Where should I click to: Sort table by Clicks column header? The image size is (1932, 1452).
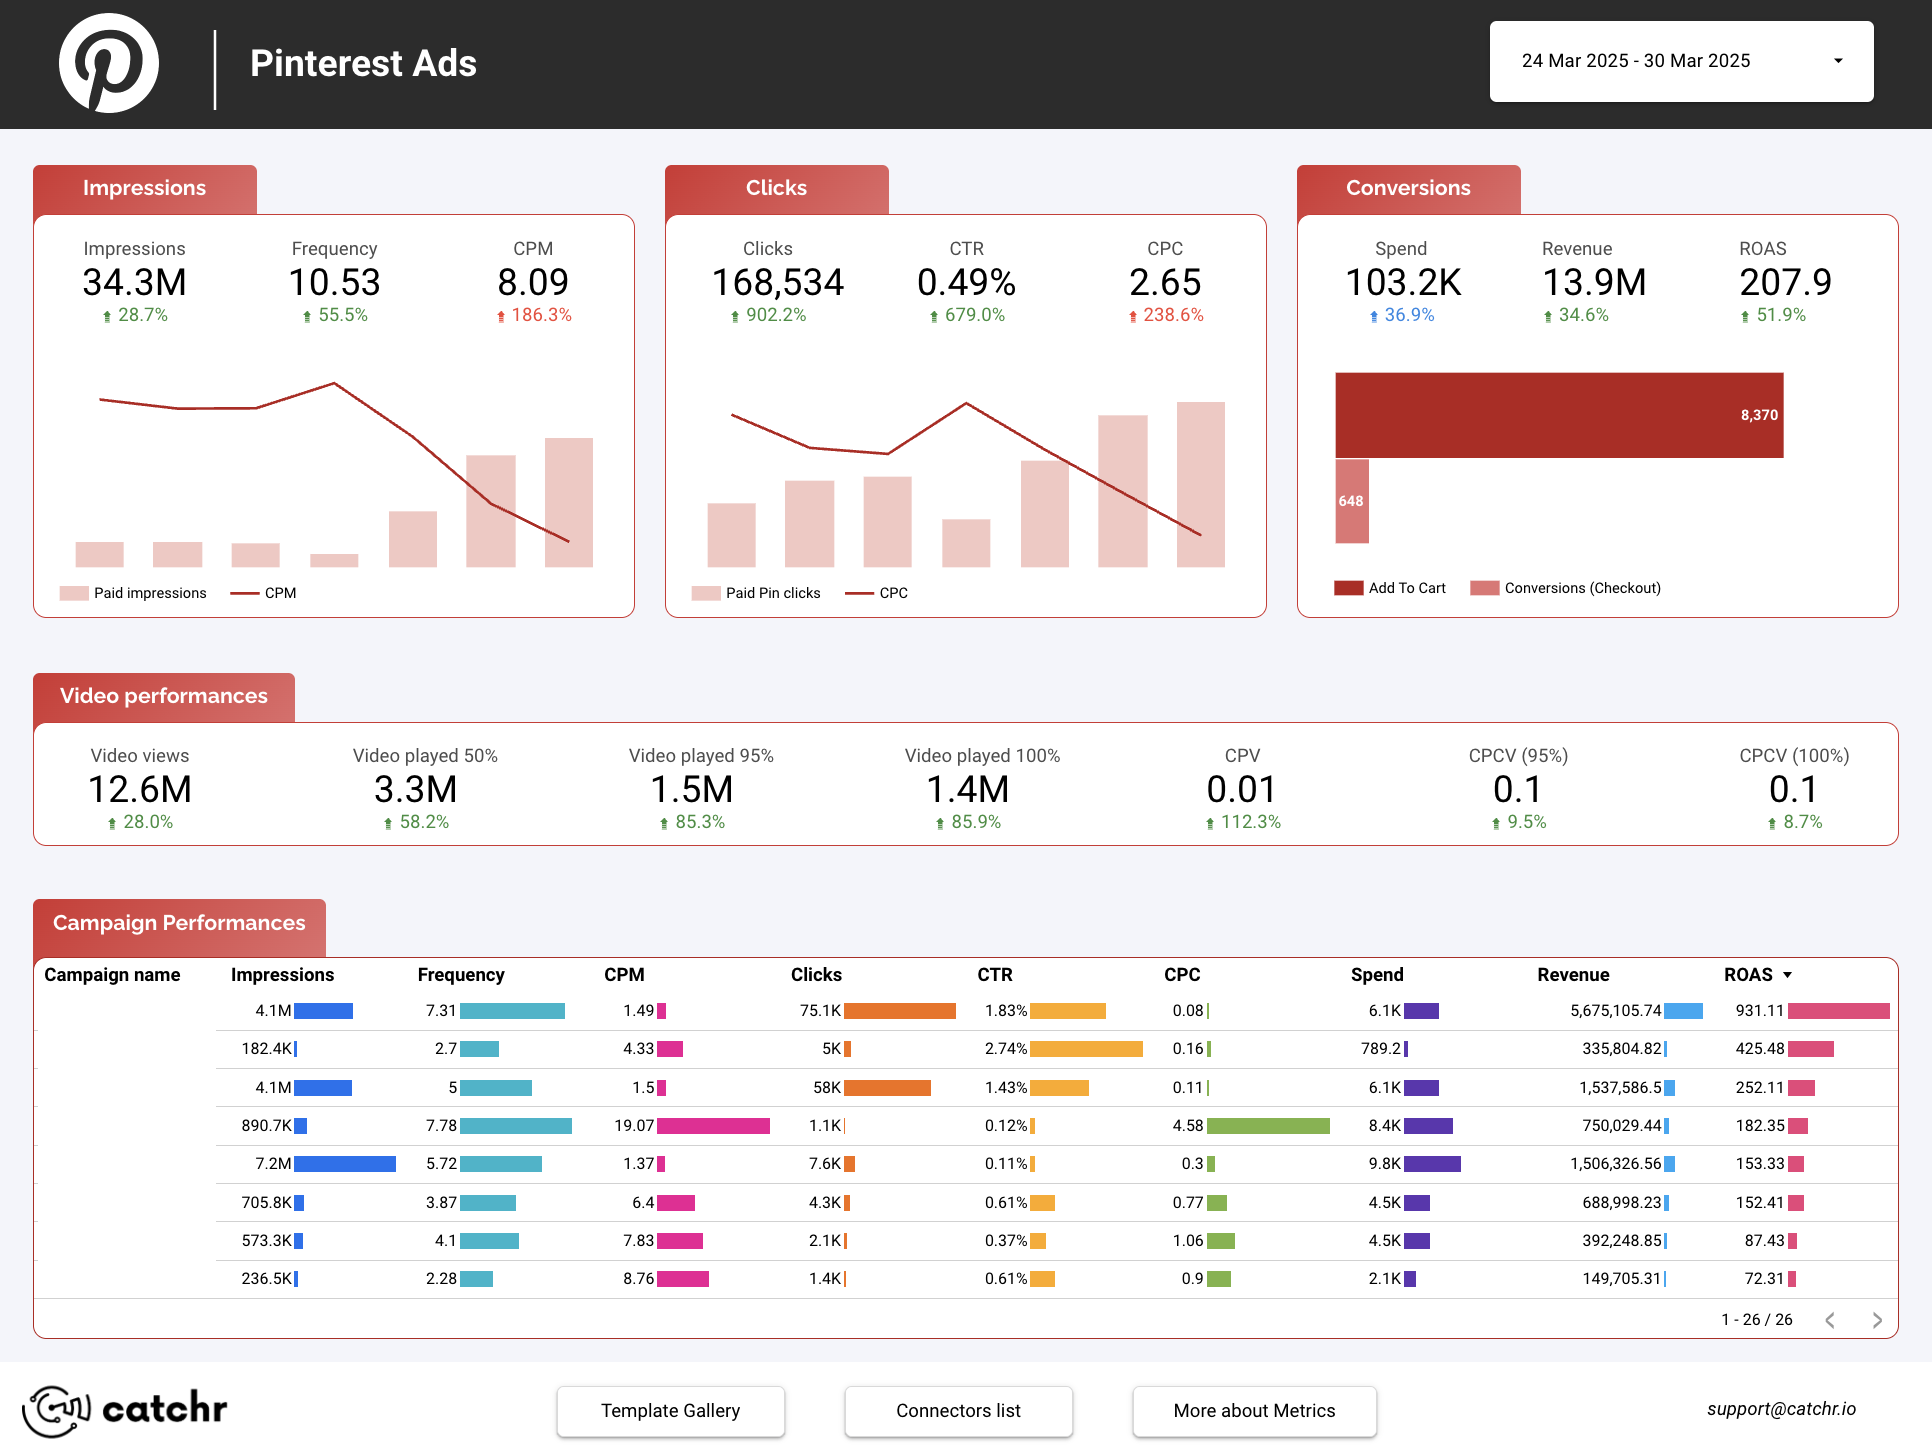pyautogui.click(x=816, y=975)
